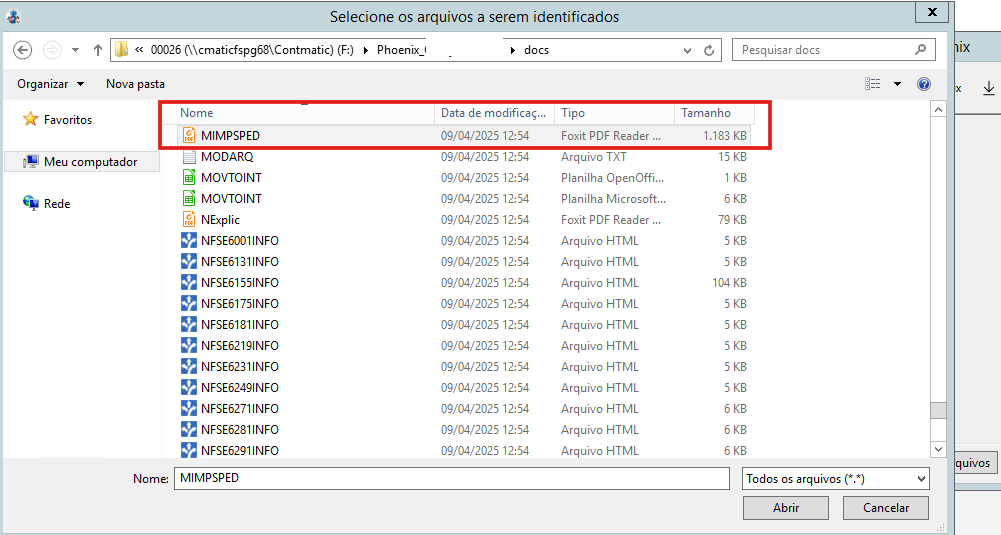Click the docs breadcrumb segment
This screenshot has height=535, width=1001.
click(536, 50)
